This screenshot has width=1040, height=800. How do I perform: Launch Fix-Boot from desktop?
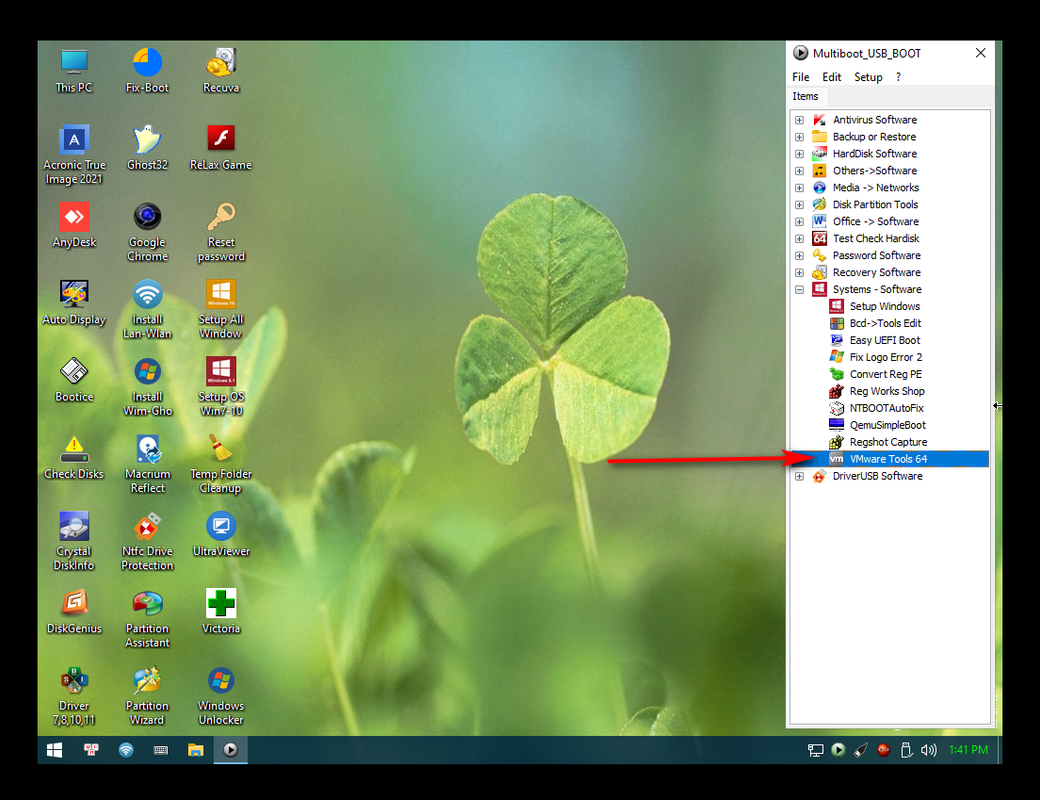click(x=147, y=70)
